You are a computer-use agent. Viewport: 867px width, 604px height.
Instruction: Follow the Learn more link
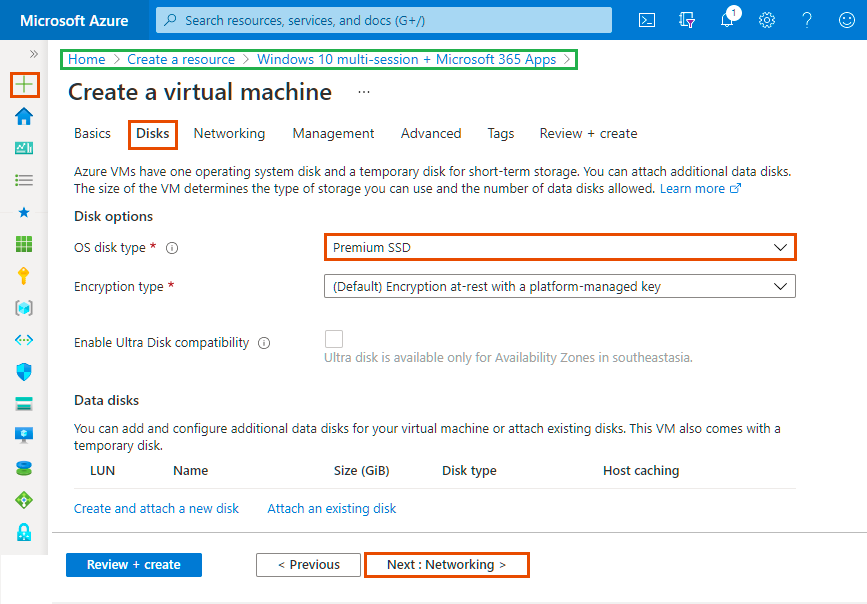(700, 189)
